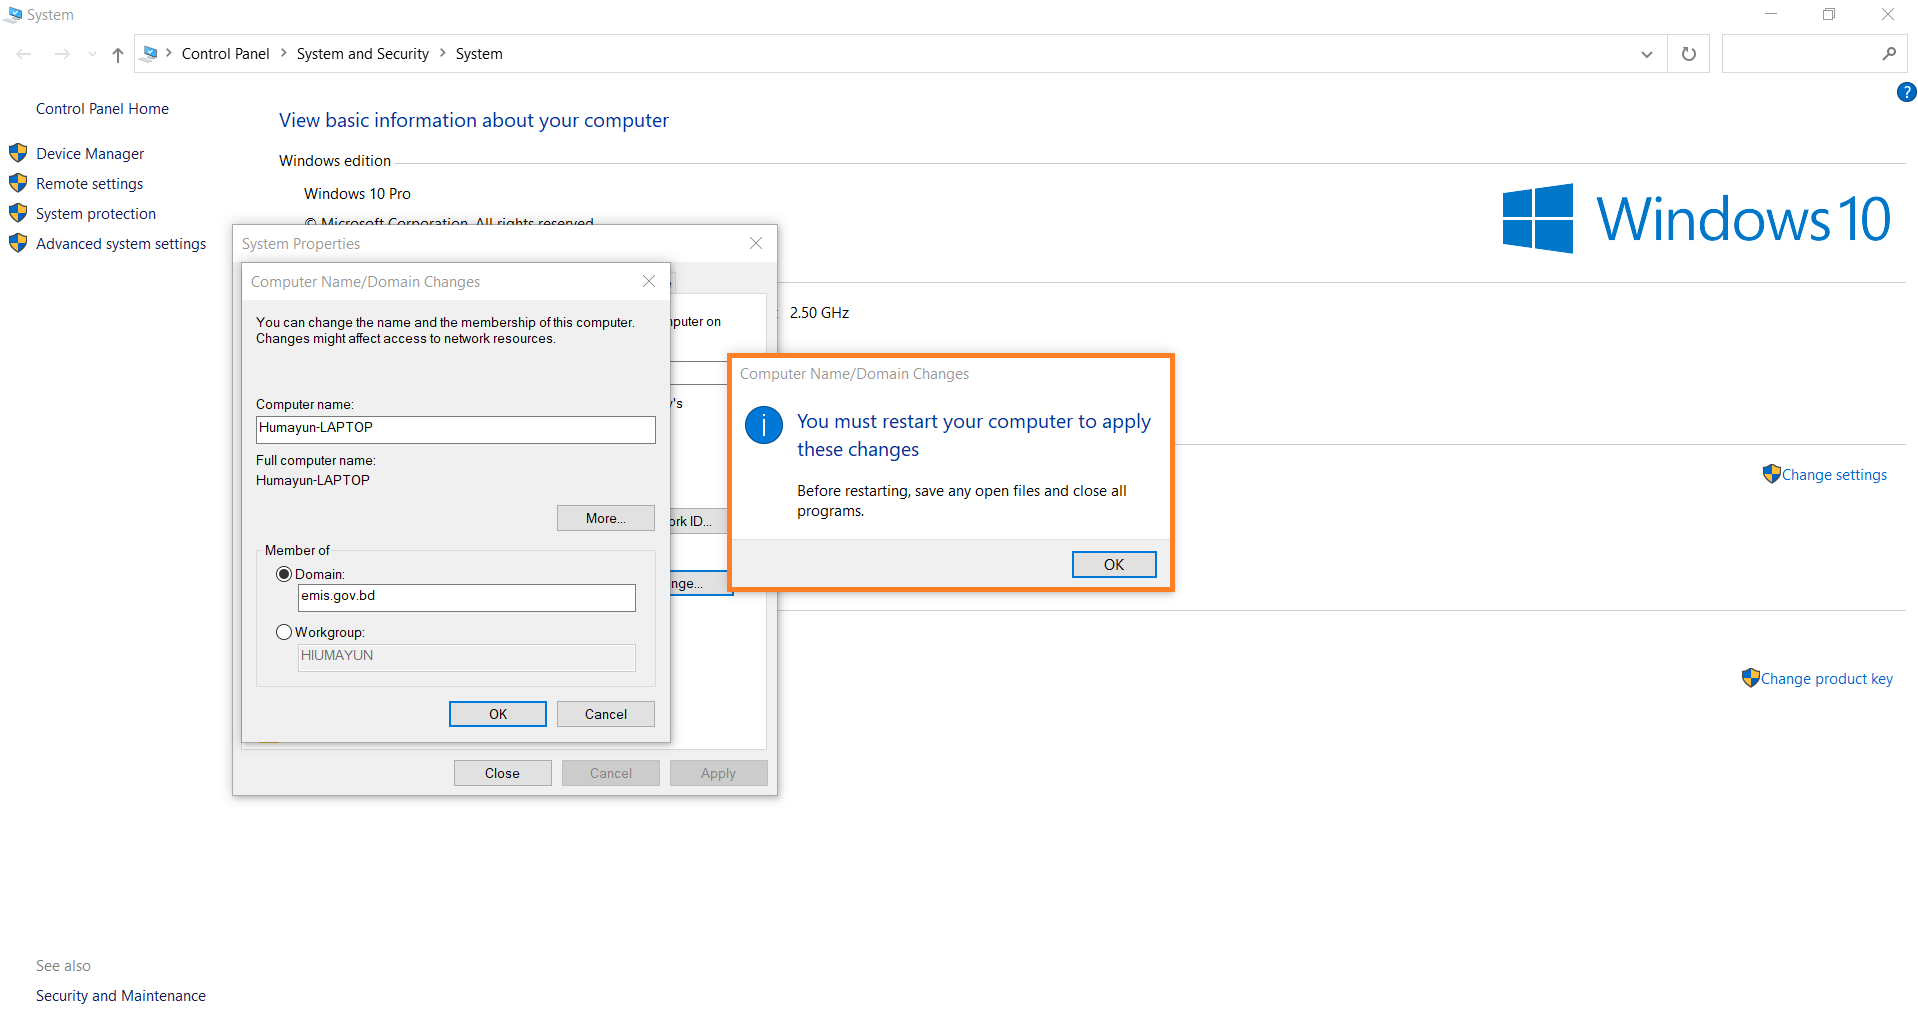Click shield icon beside Device Manager

point(18,153)
